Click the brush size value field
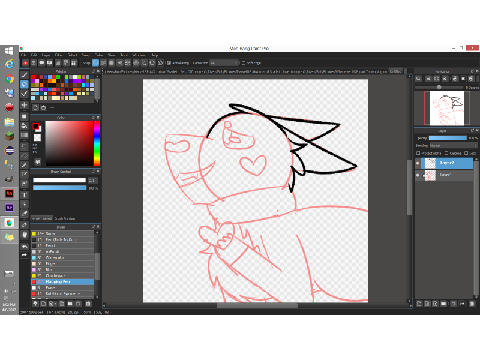 point(93,180)
